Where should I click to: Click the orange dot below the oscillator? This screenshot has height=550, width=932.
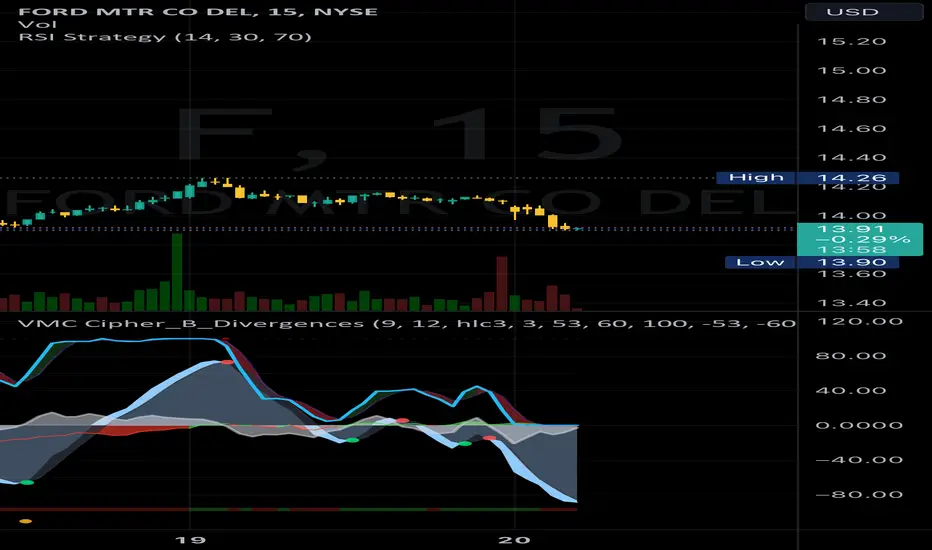[x=26, y=521]
